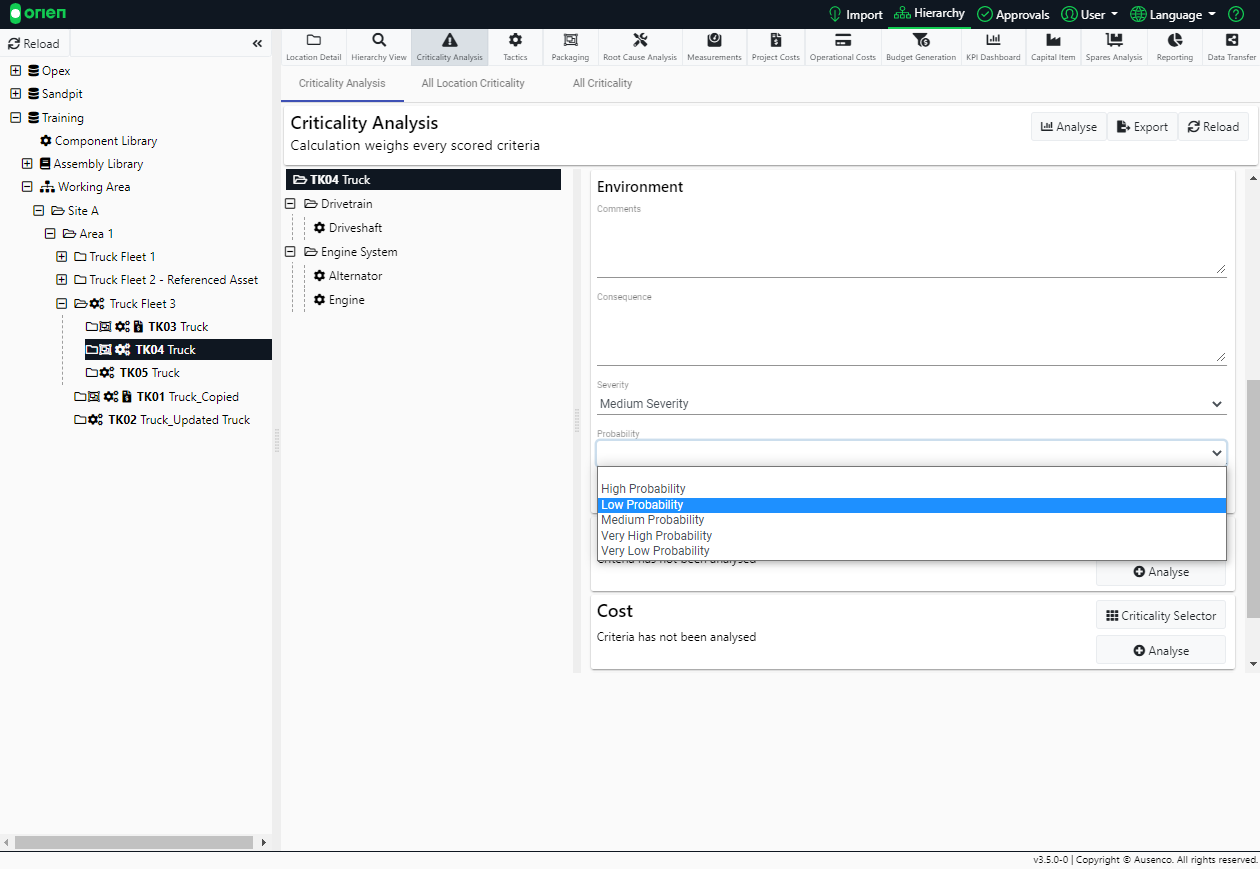
Task: Select the Criticality Analysis sub-tab
Action: [x=342, y=83]
